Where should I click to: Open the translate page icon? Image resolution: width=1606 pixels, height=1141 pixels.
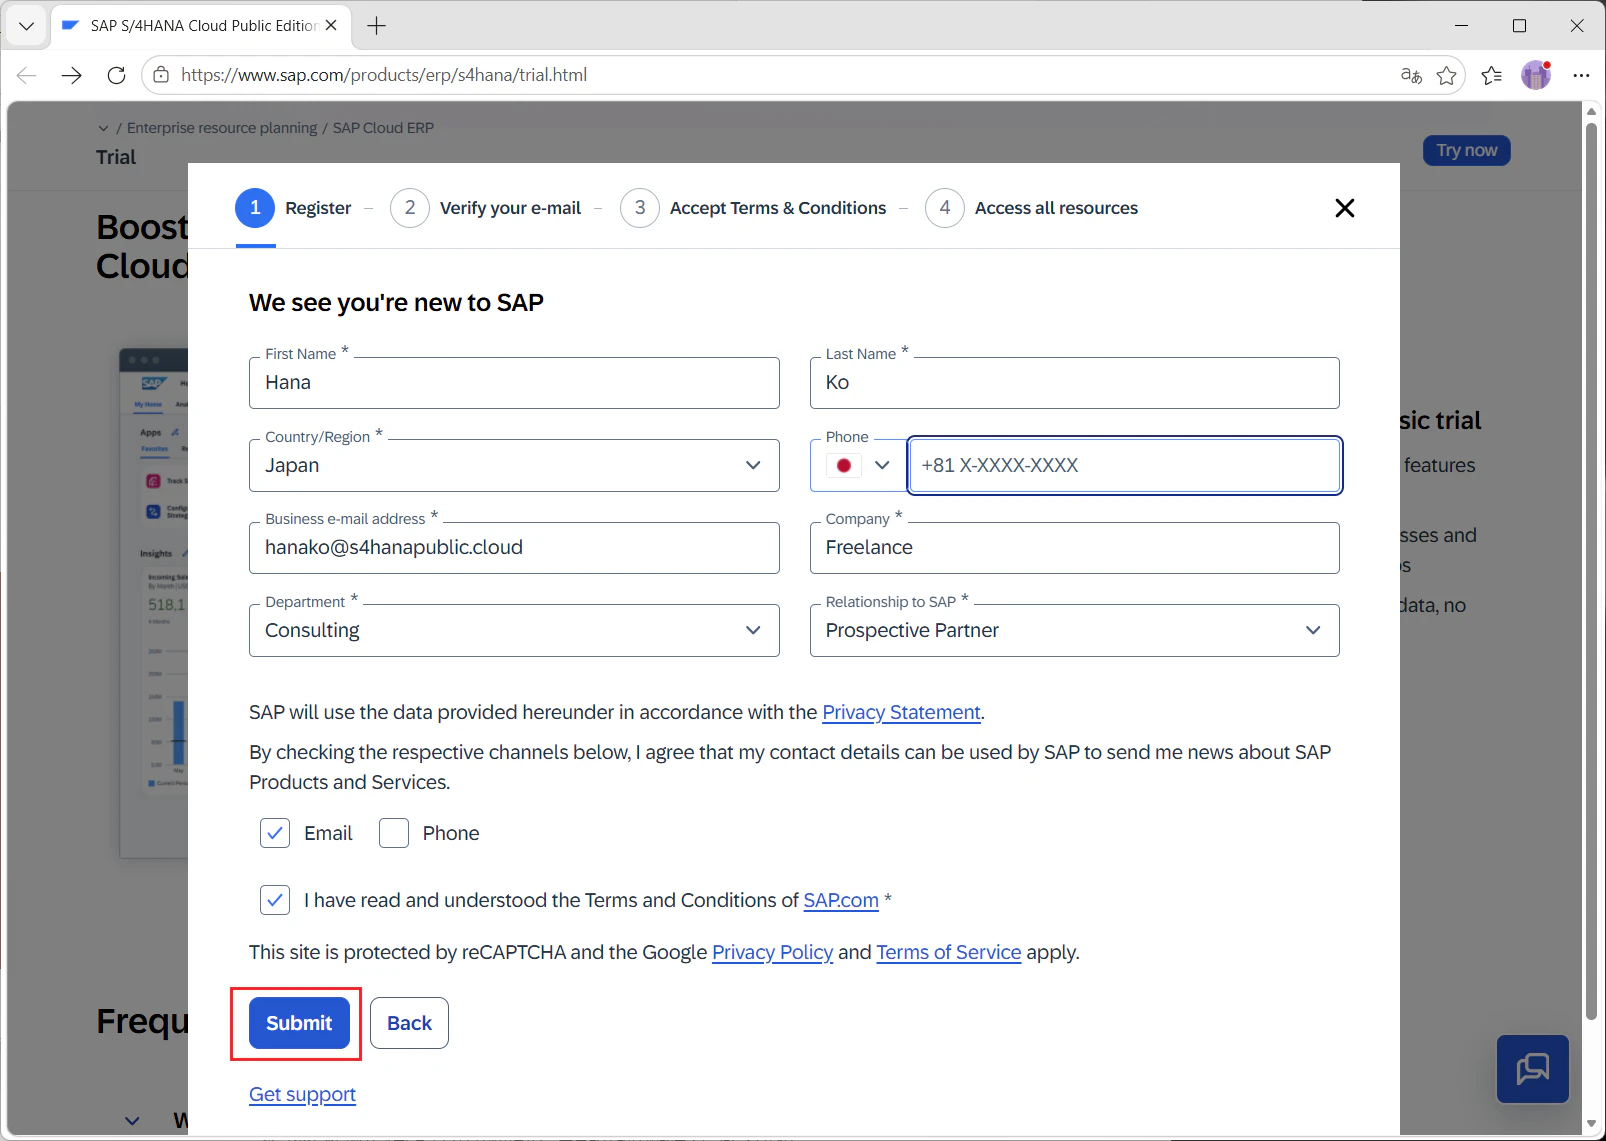tap(1411, 75)
